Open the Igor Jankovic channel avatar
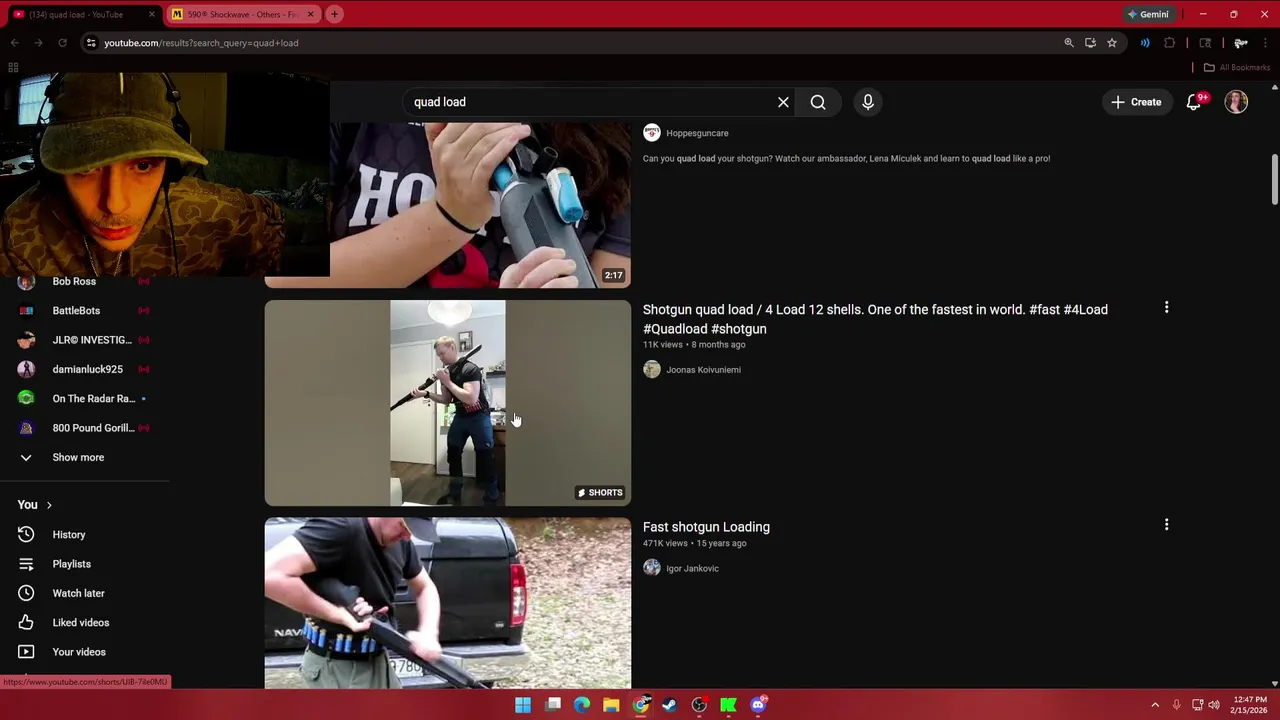Viewport: 1280px width, 720px height. coord(652,568)
